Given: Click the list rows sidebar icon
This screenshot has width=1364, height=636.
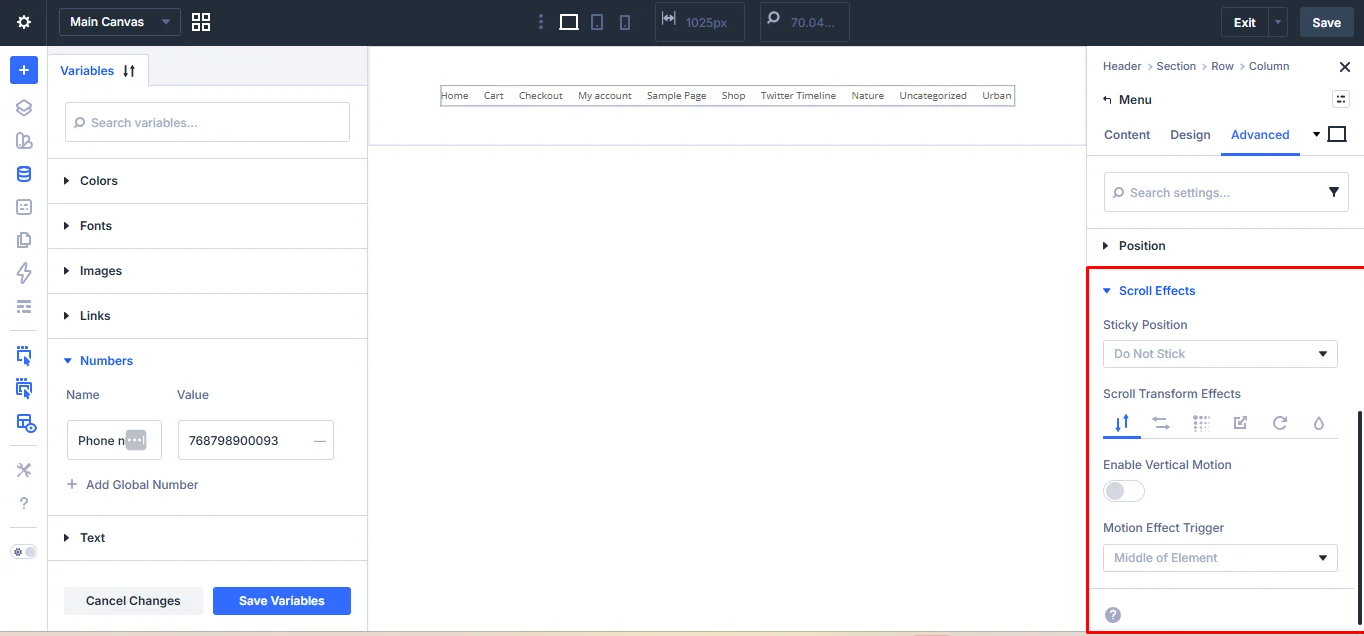Looking at the screenshot, I should pos(24,306).
